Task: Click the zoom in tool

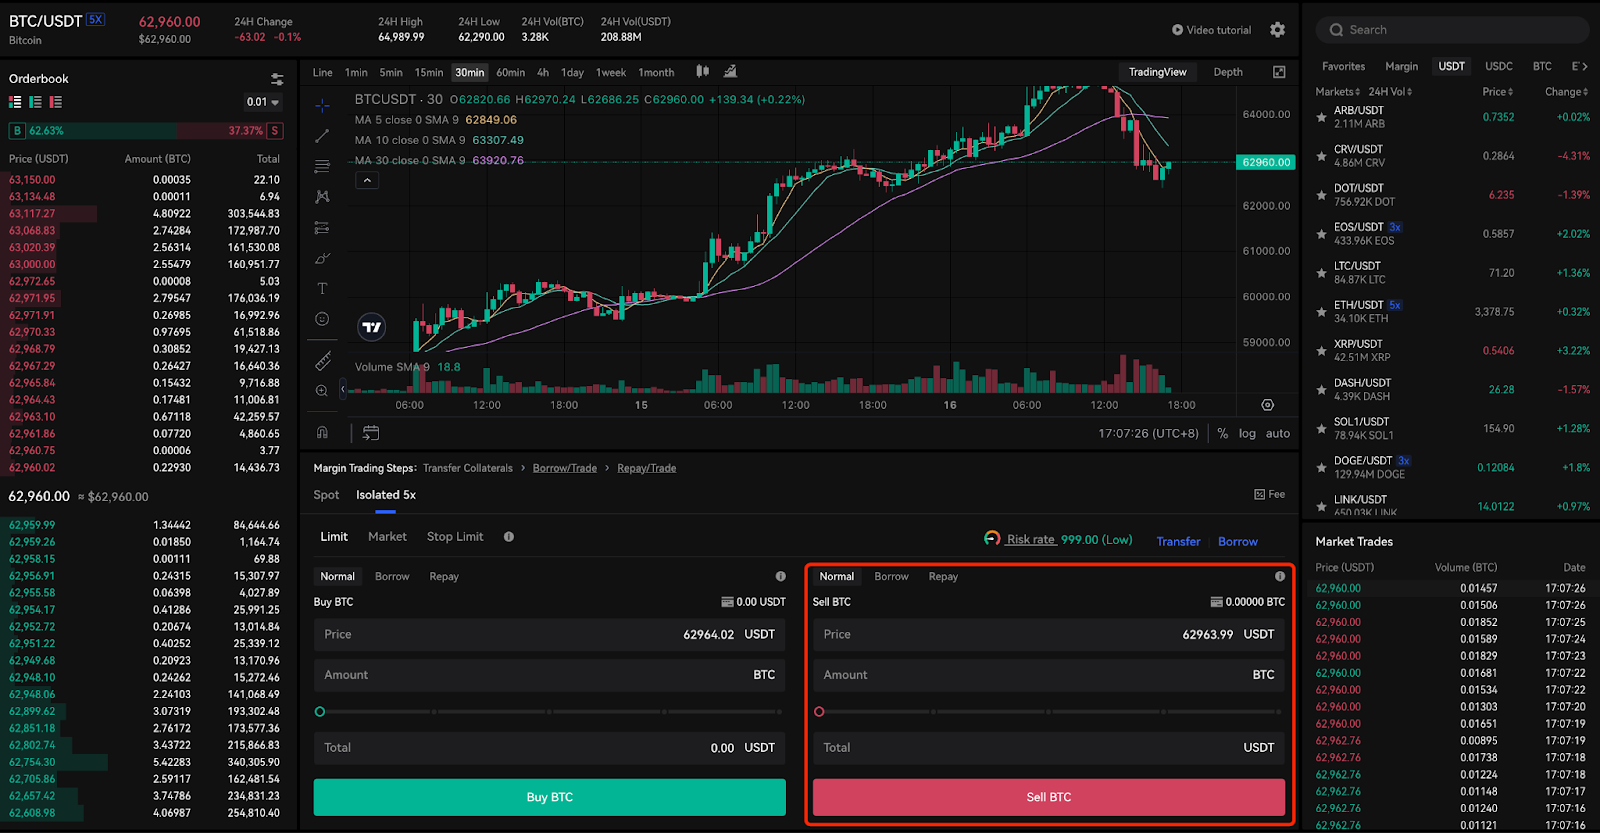Action: tap(322, 391)
